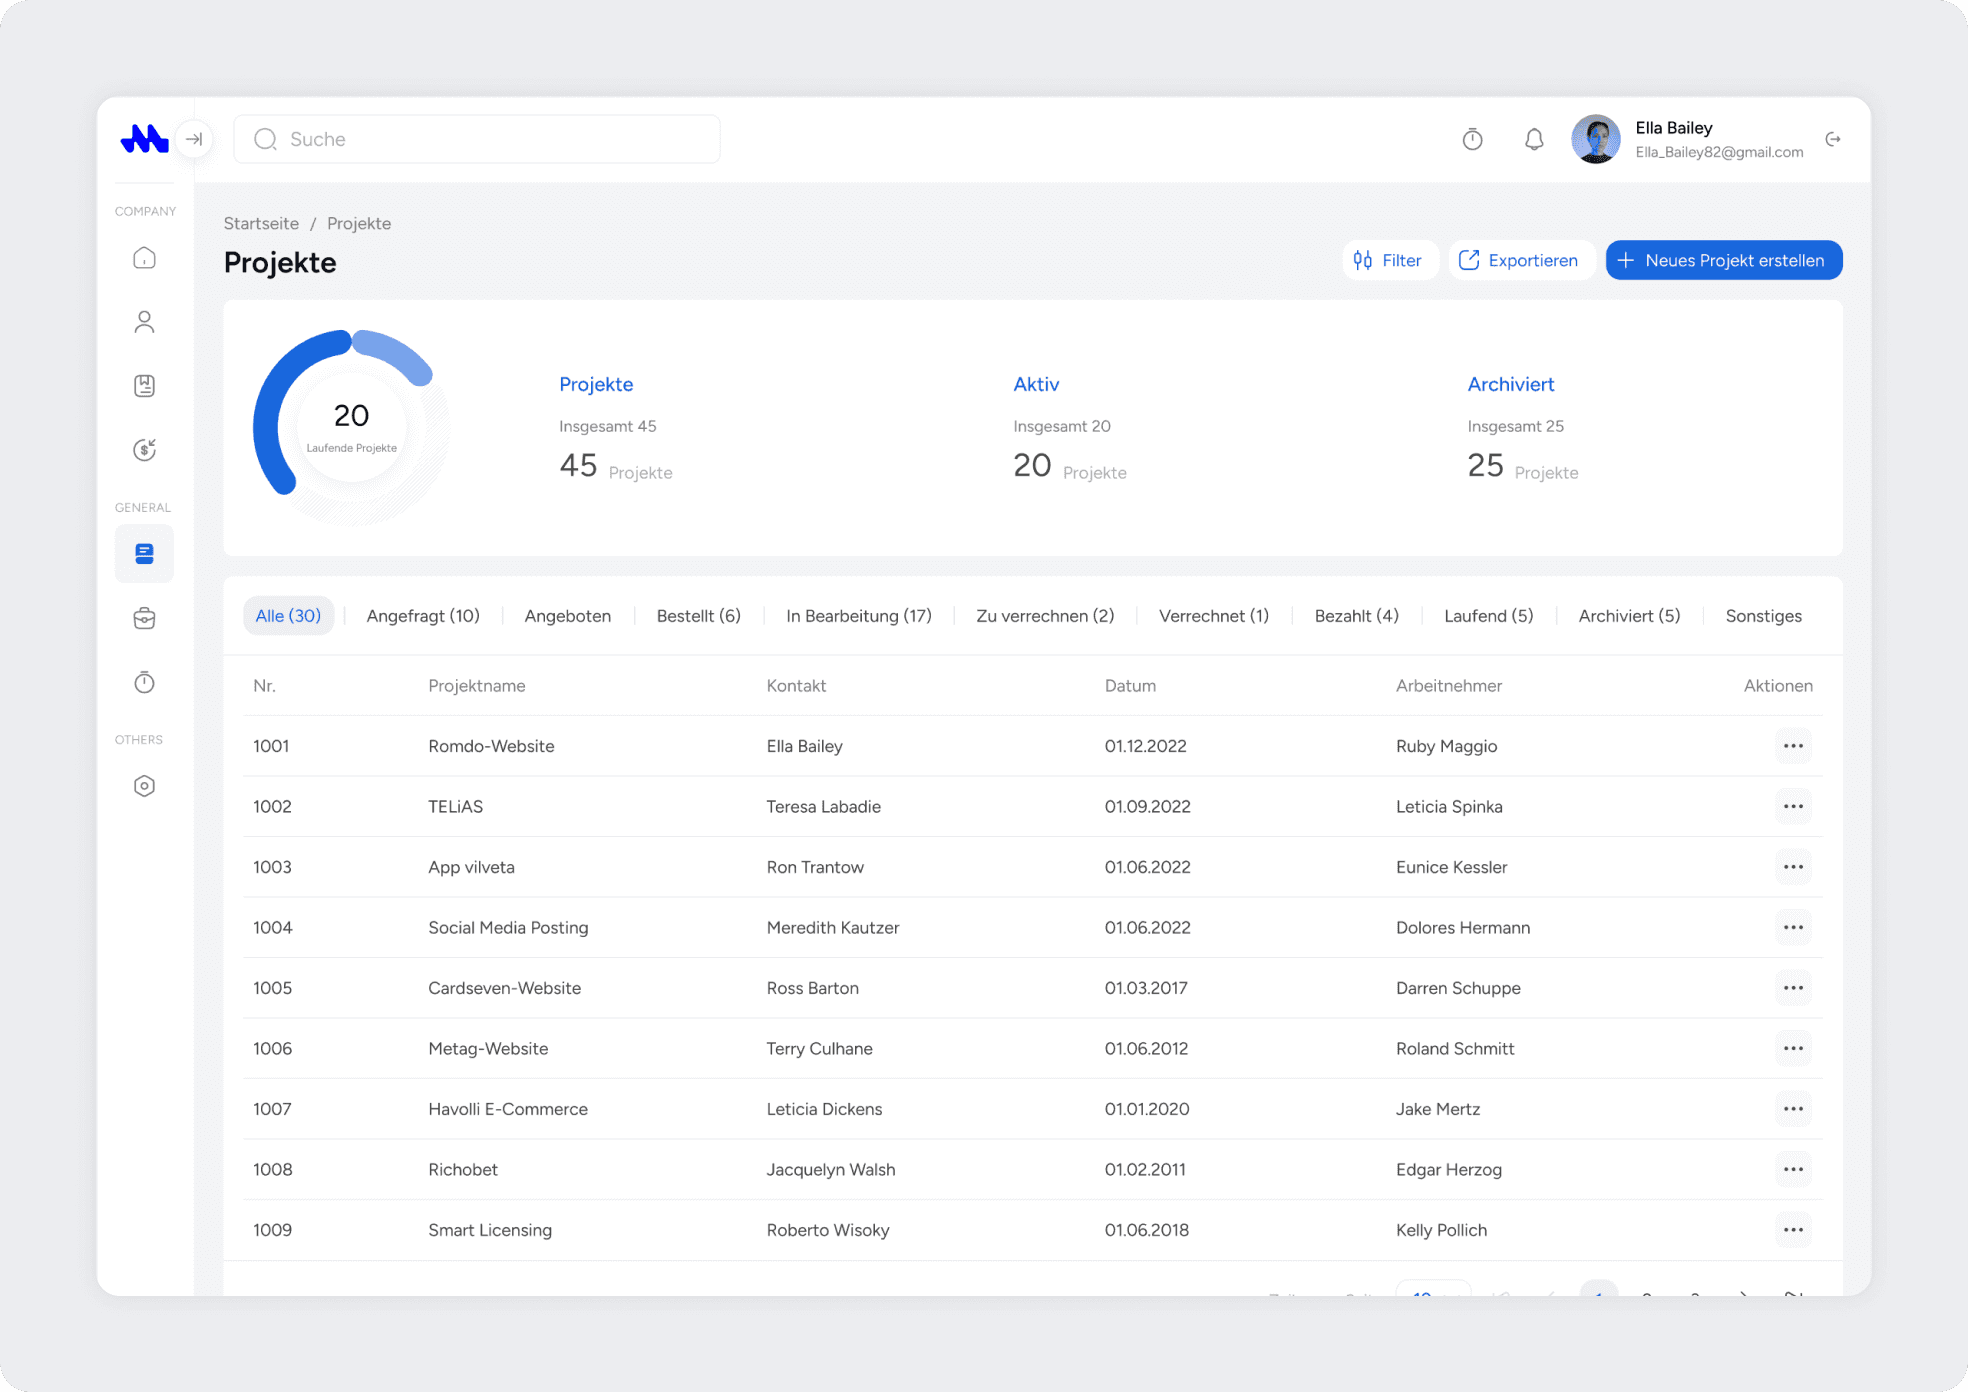
Task: Click the timer icon in top bar
Action: click(x=1472, y=139)
